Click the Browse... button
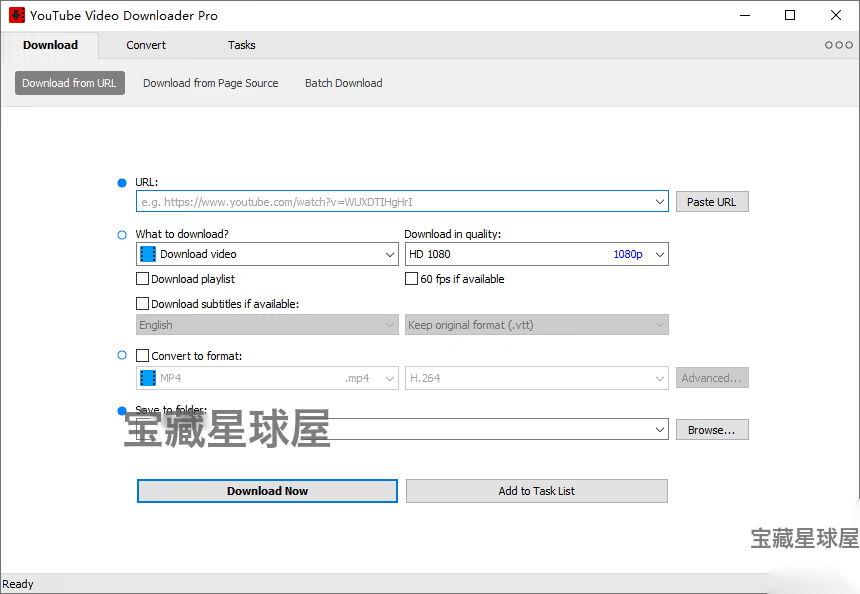The height and width of the screenshot is (594, 860). tap(712, 430)
